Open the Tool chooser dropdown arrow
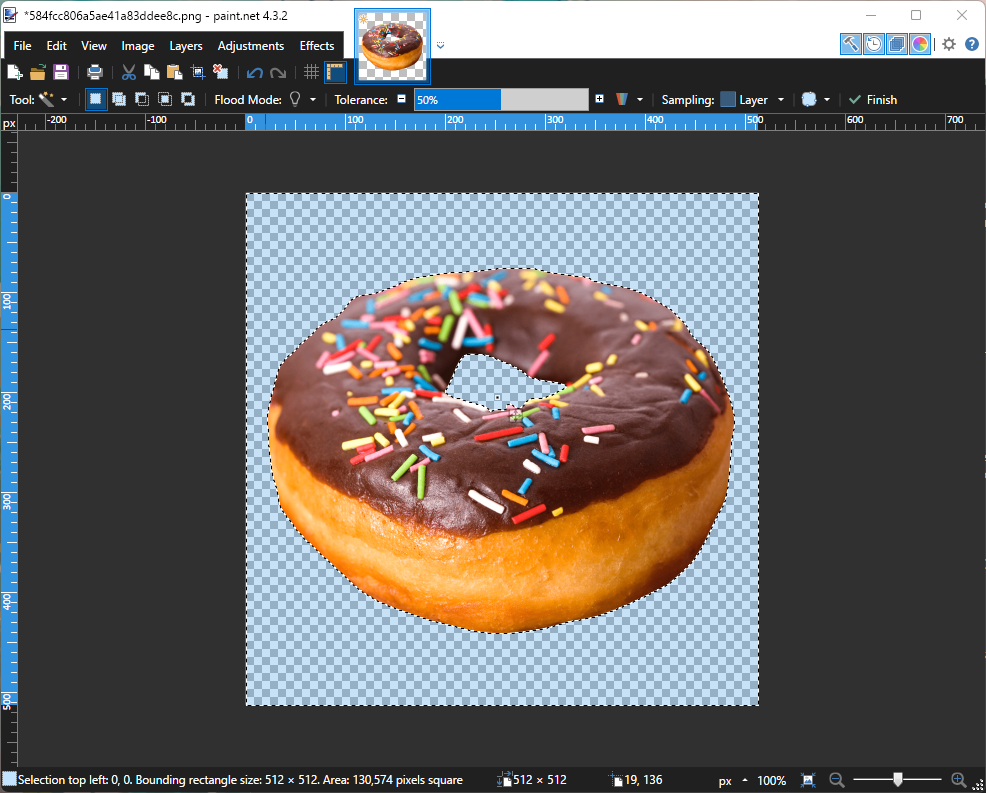This screenshot has width=986, height=793. coord(64,100)
